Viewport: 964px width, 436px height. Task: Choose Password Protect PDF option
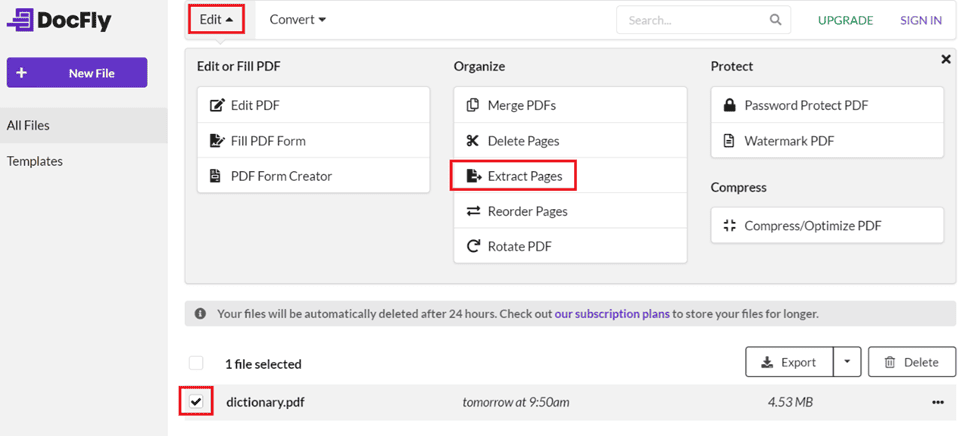827,105
